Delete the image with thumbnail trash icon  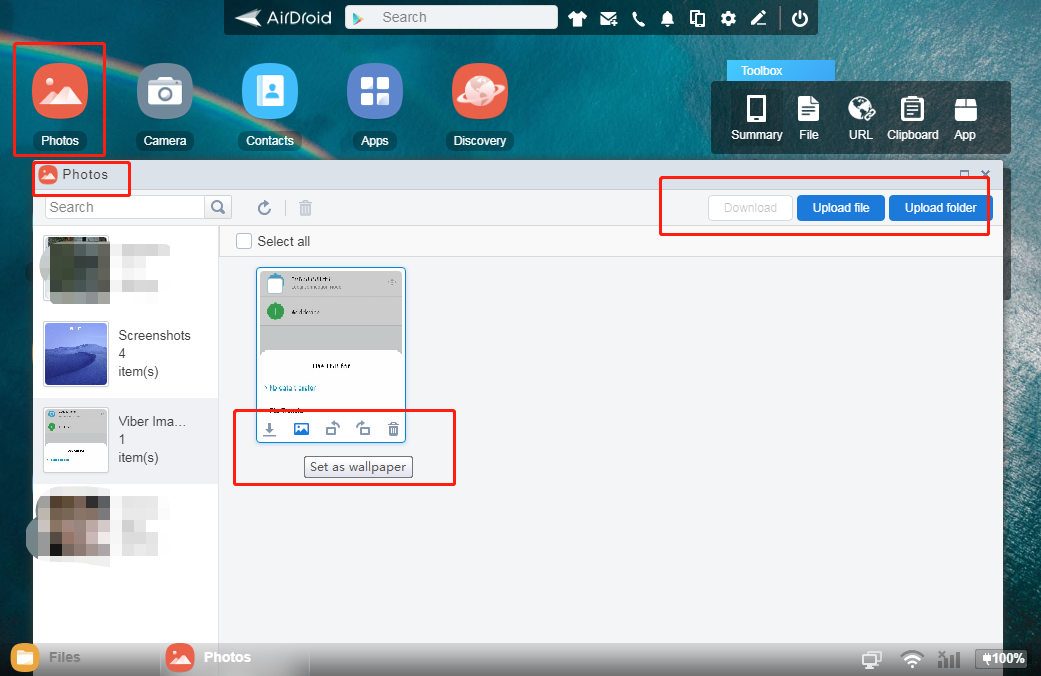(393, 429)
